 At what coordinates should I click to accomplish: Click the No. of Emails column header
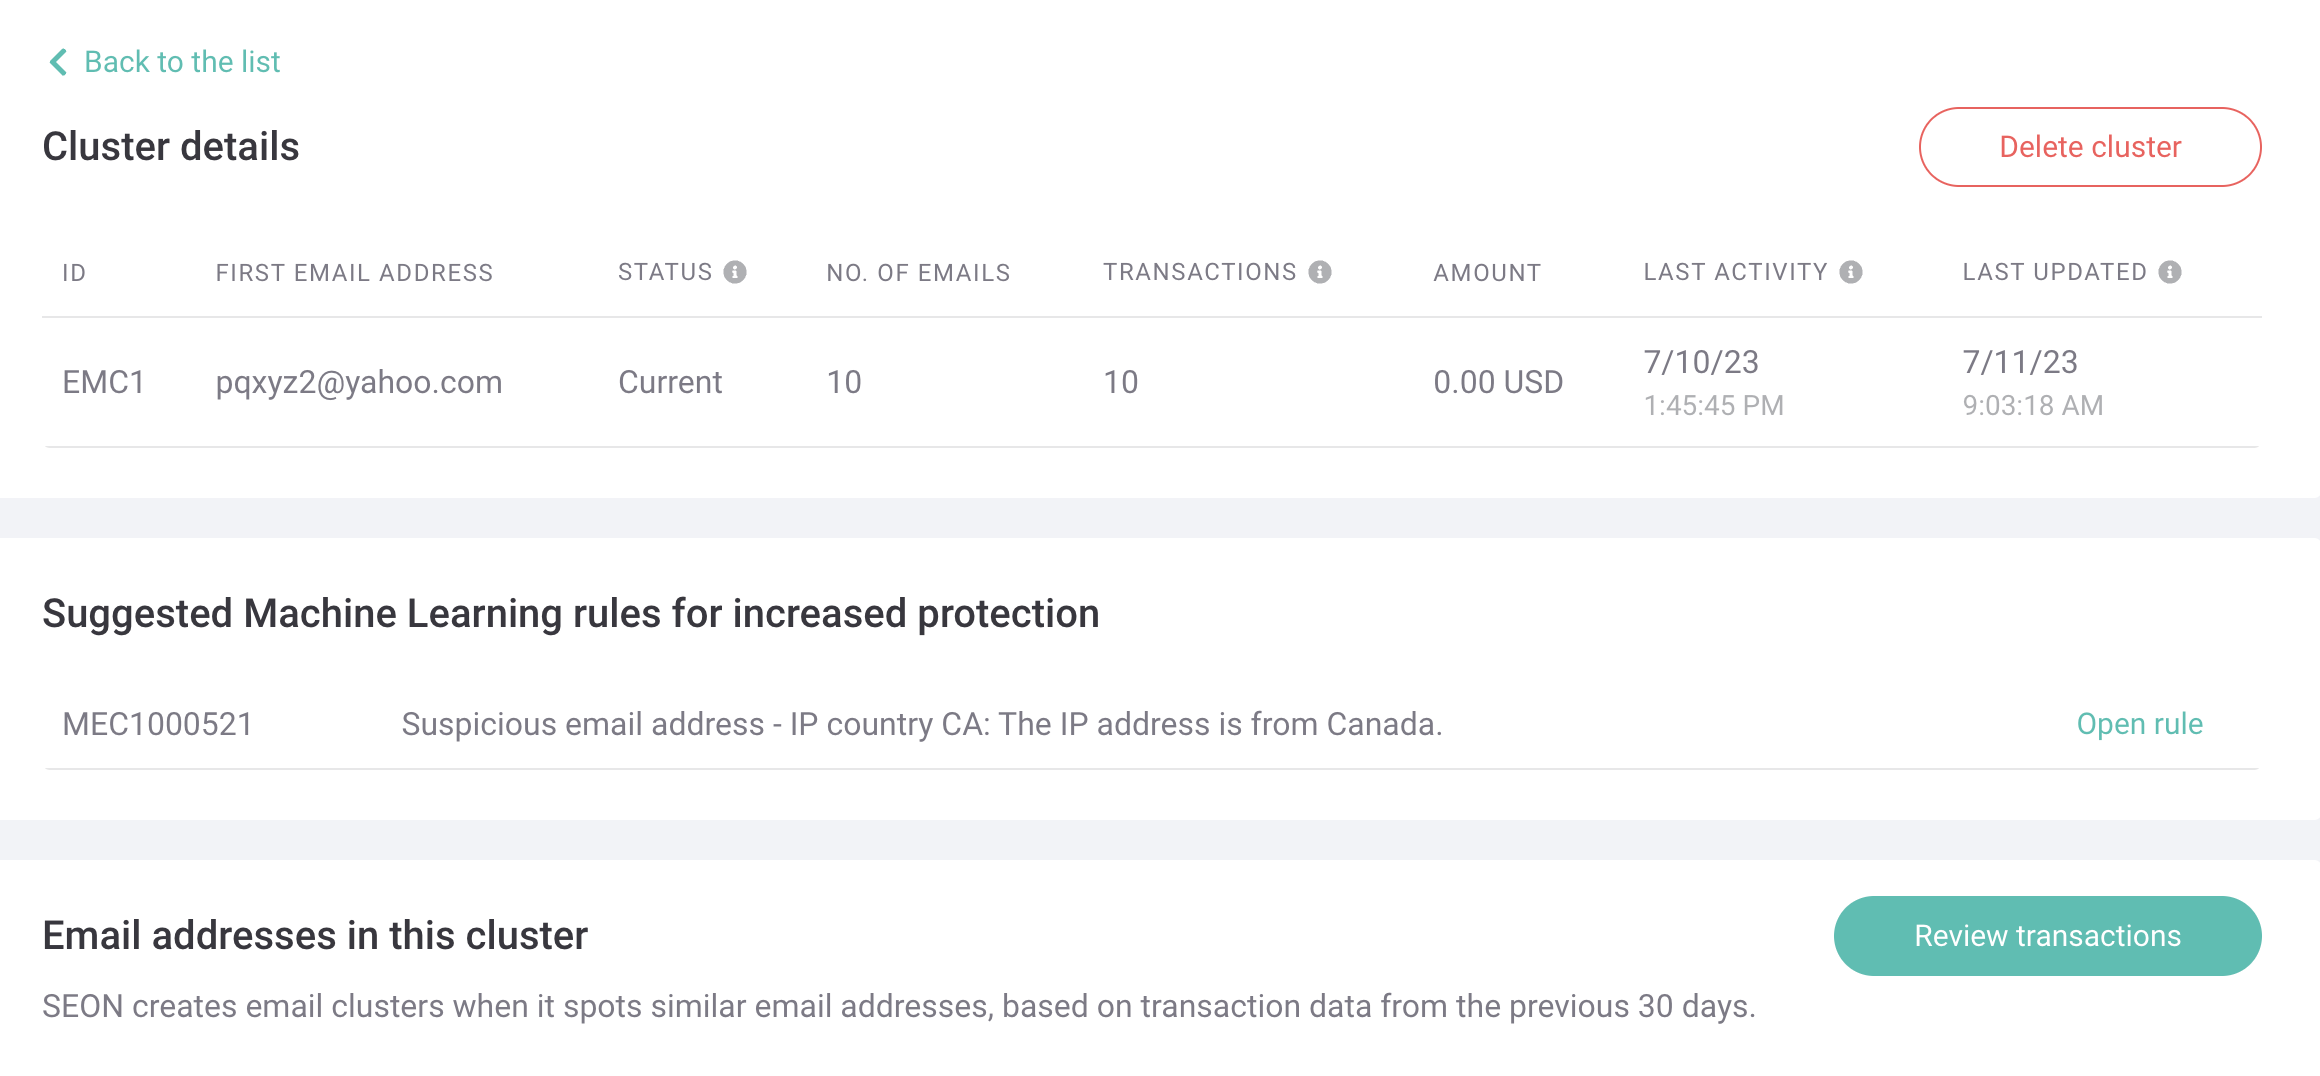918,273
